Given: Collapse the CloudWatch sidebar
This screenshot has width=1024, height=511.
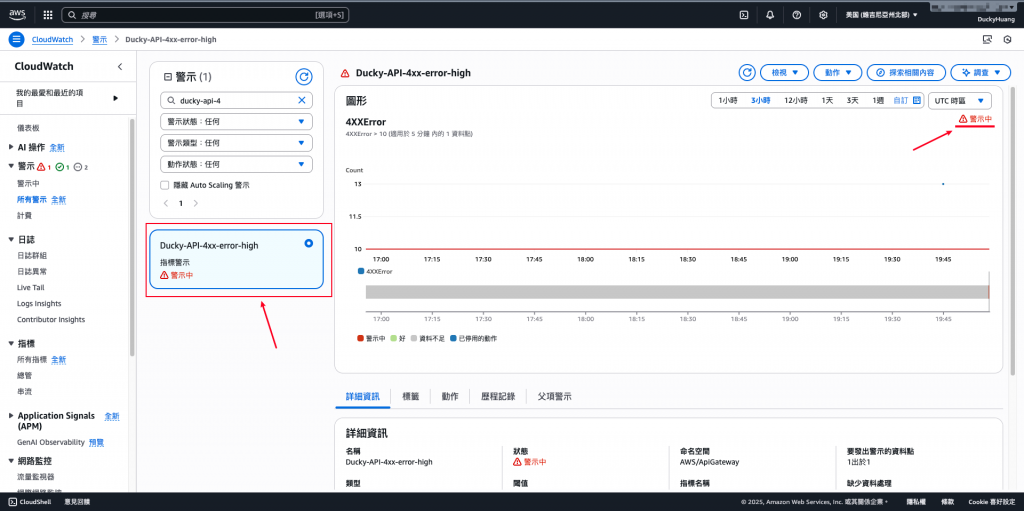Looking at the screenshot, I should 120,67.
